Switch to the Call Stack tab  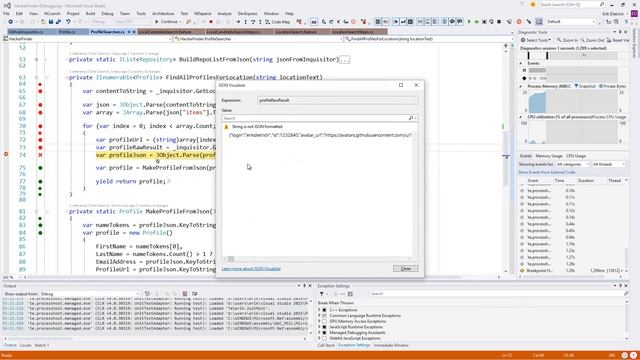(326, 346)
